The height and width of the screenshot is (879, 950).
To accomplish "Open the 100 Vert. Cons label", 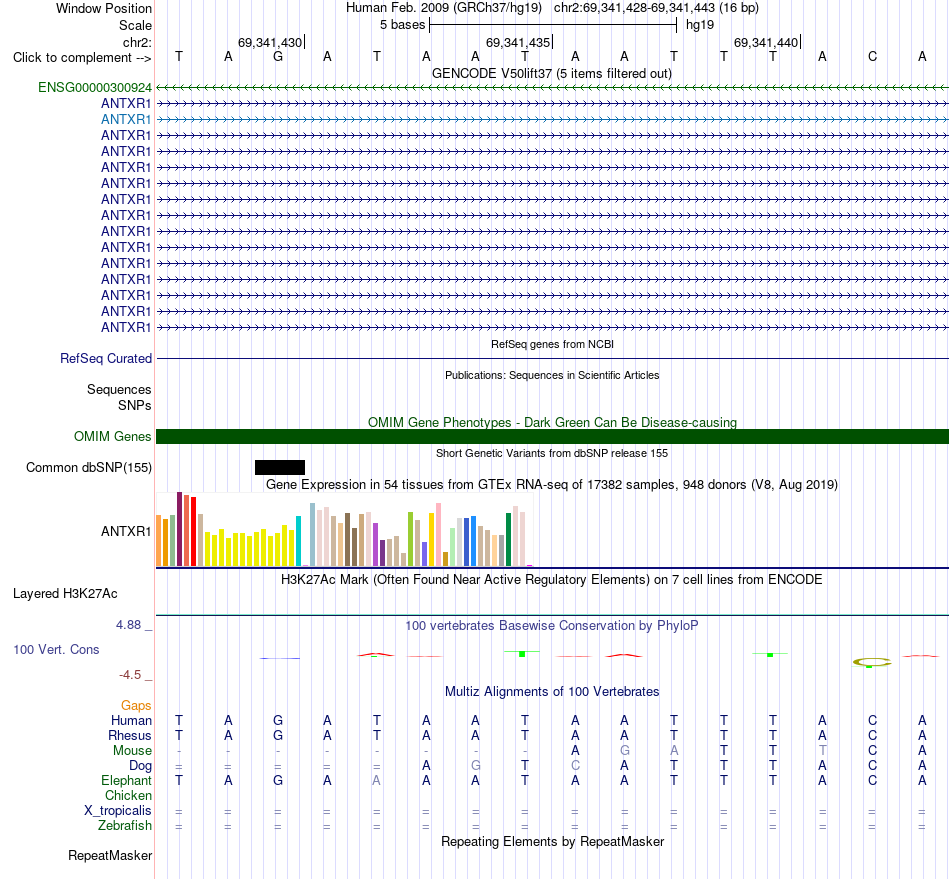I will (x=56, y=649).
